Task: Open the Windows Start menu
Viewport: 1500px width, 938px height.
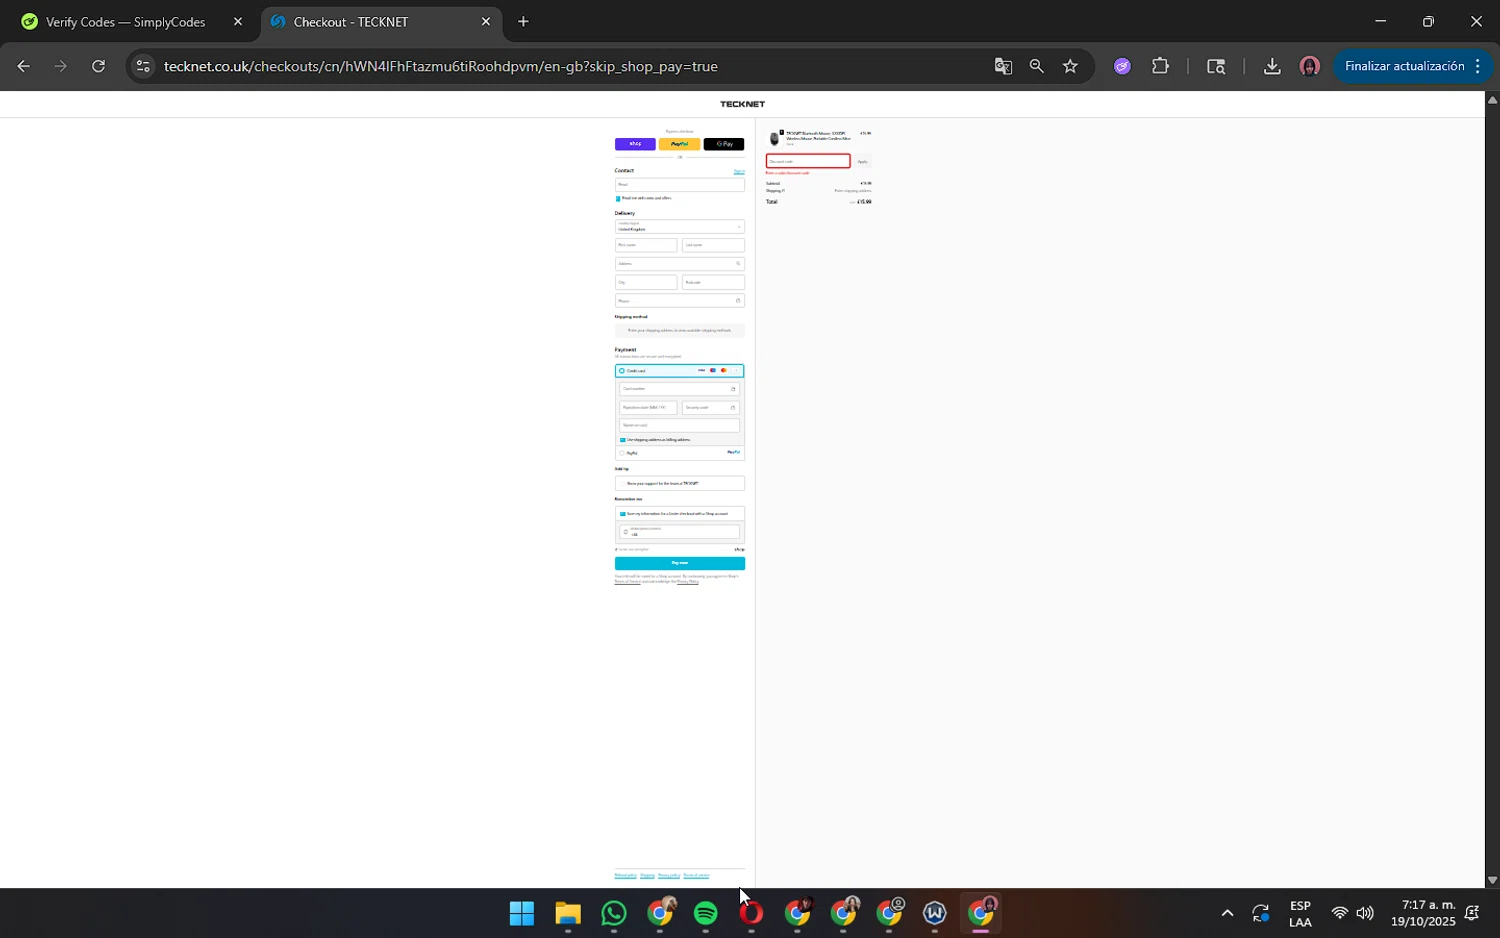Action: click(x=522, y=914)
